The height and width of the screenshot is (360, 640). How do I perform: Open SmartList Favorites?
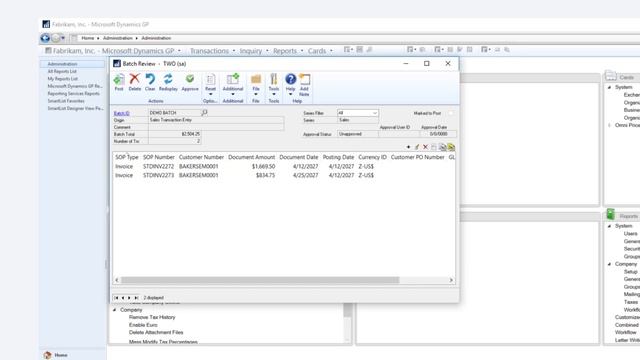coord(66,101)
